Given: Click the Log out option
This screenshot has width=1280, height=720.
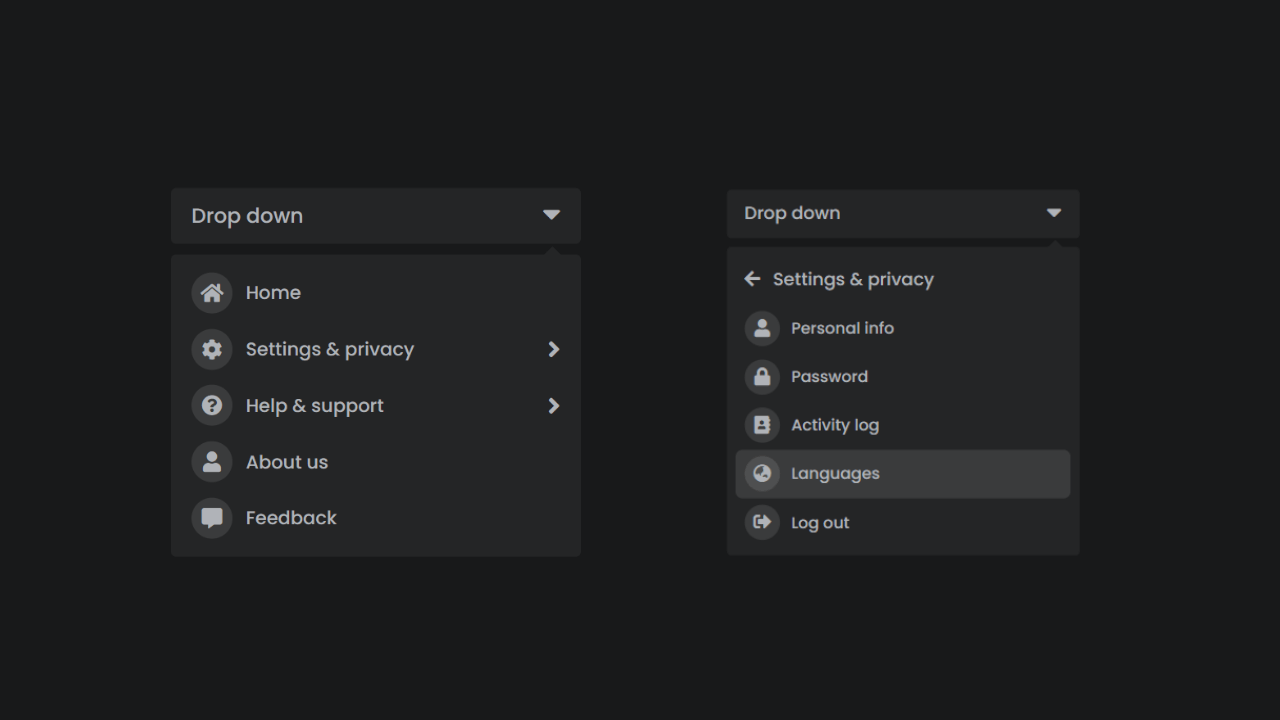Looking at the screenshot, I should point(820,522).
